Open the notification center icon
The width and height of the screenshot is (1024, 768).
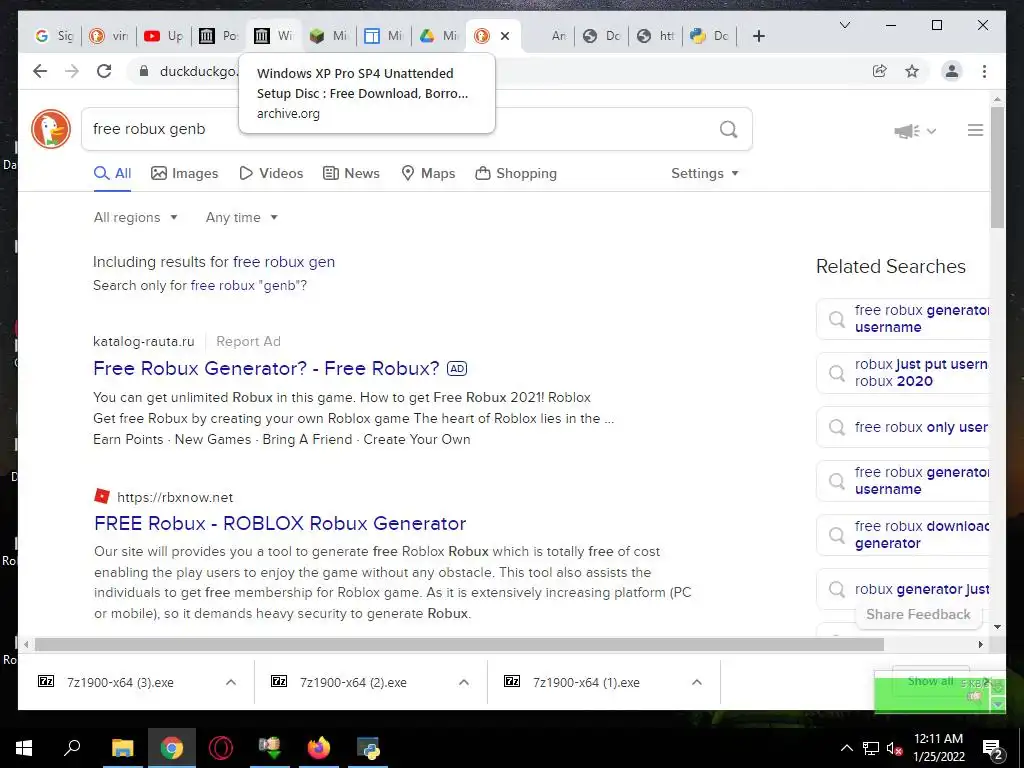(x=992, y=748)
